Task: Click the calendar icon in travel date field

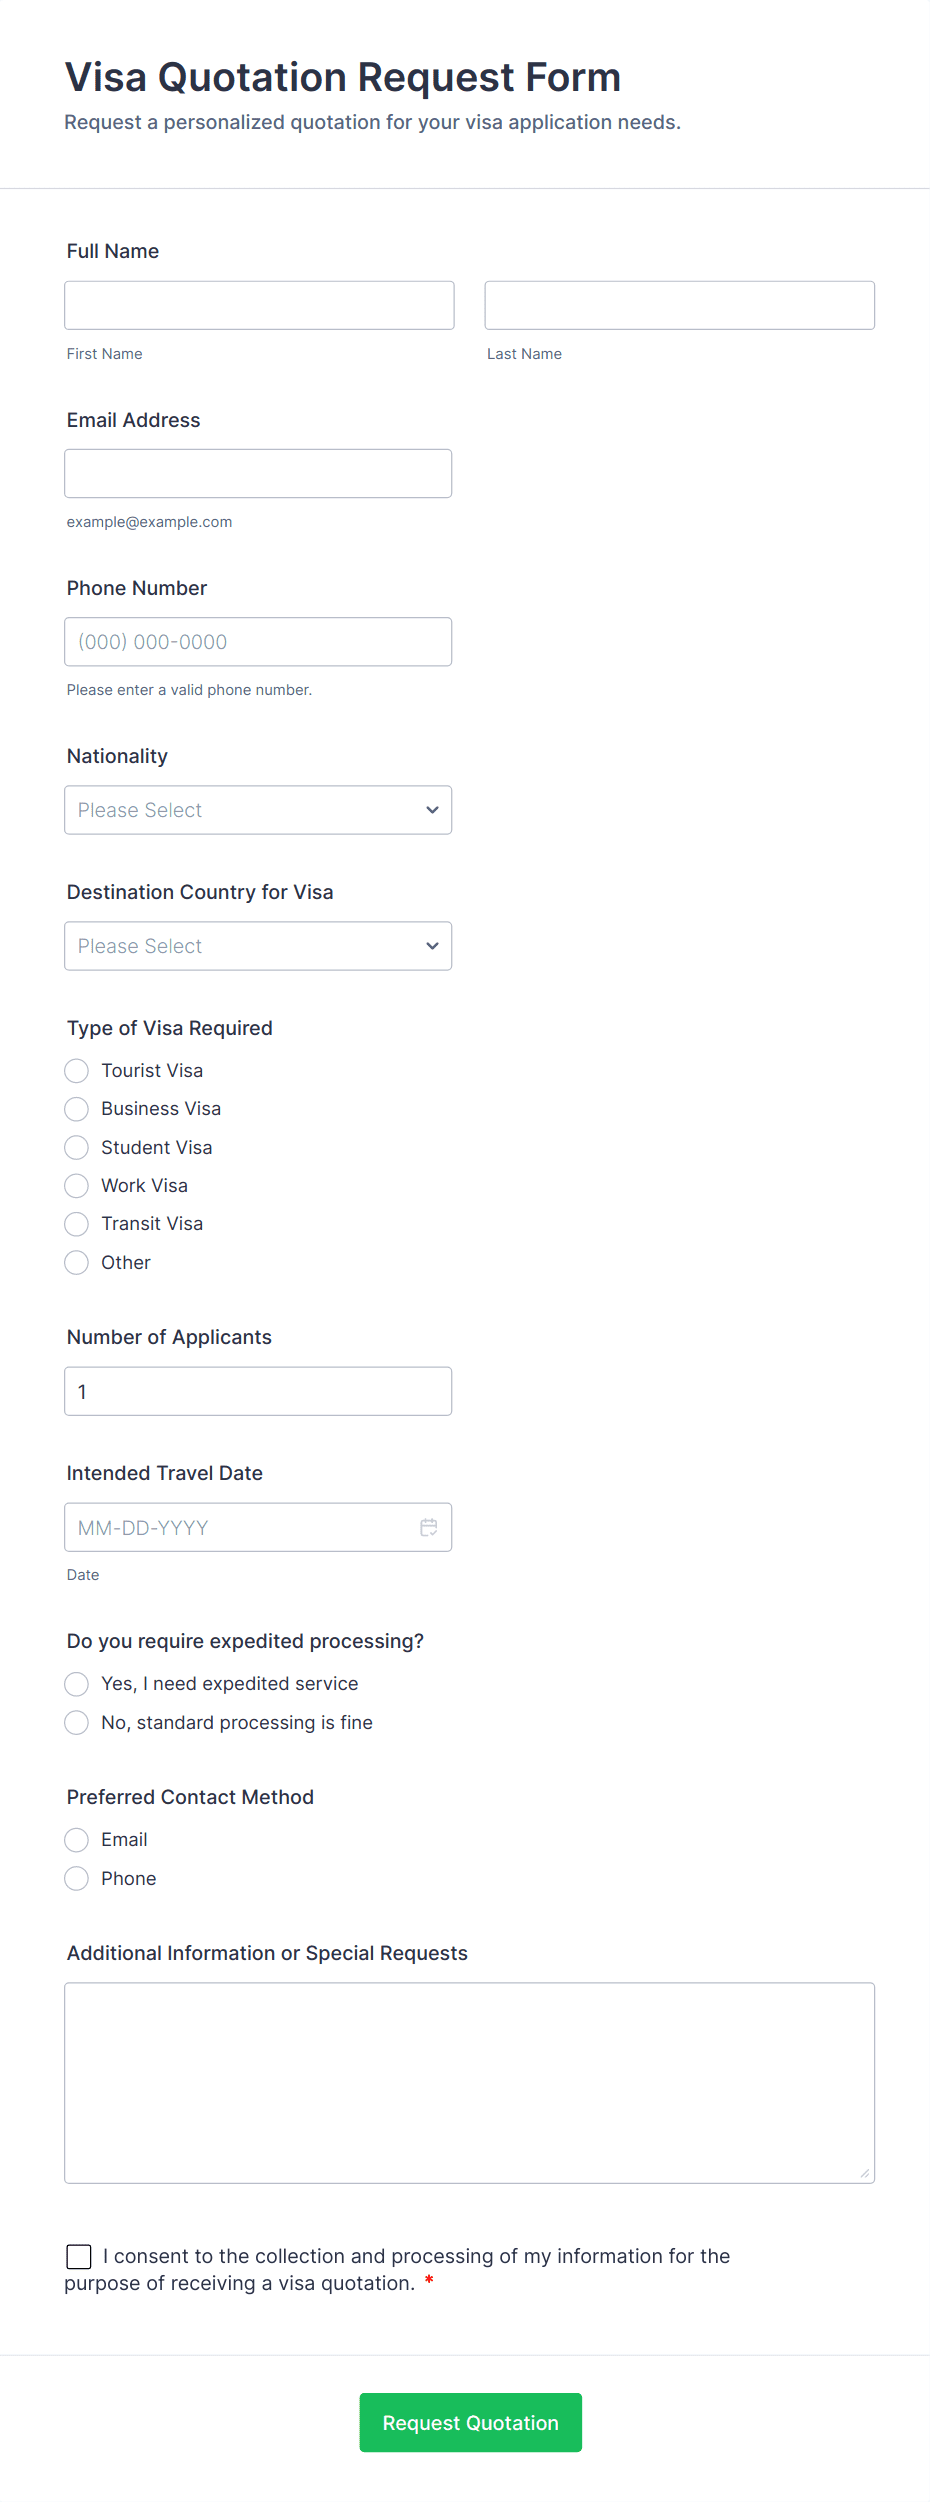Action: coord(429,1527)
